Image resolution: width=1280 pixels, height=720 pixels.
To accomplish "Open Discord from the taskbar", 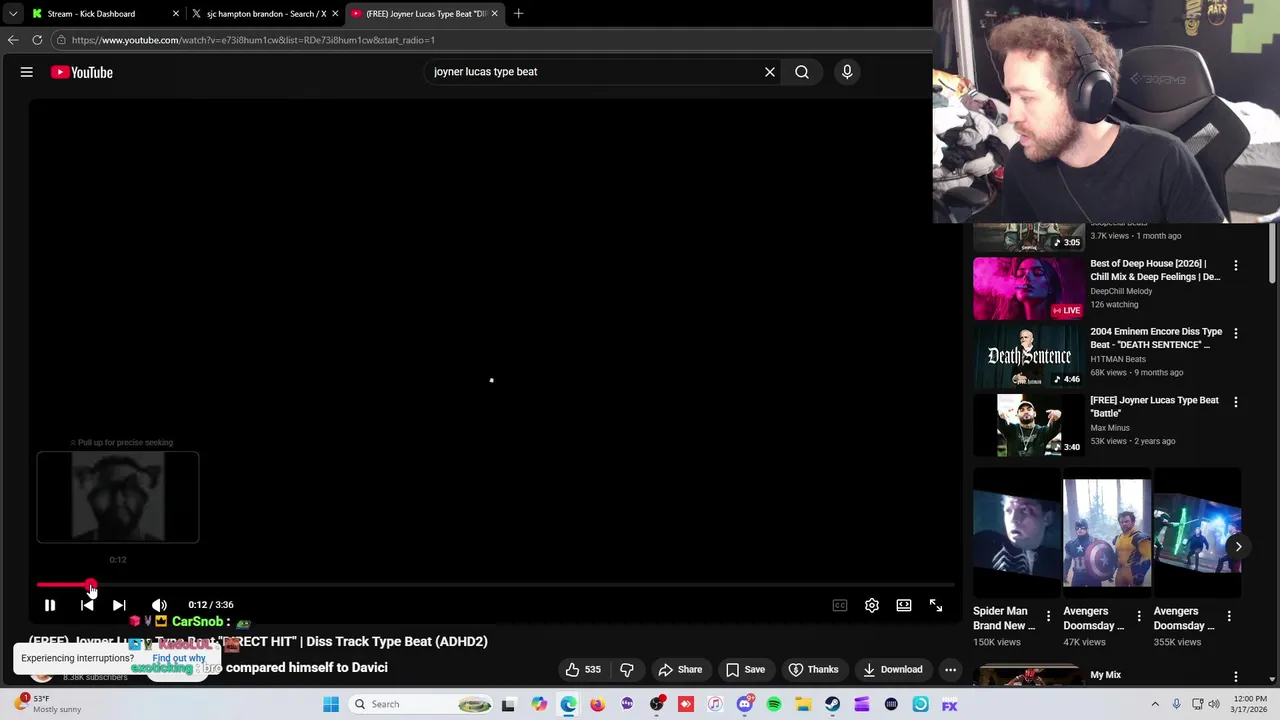I will 744,704.
